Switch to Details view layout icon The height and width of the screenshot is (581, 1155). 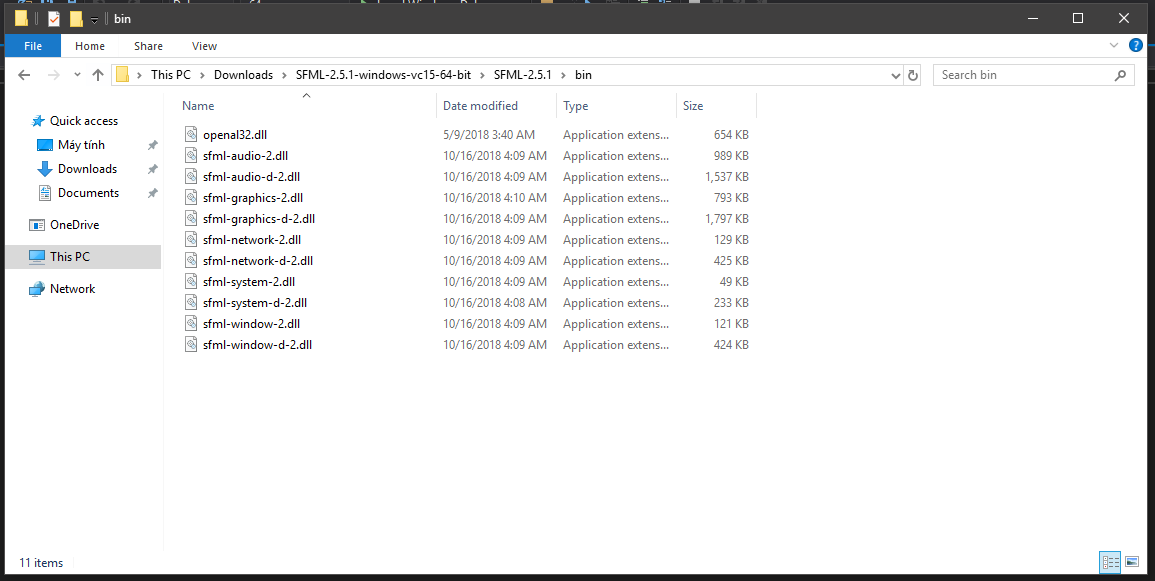tap(1110, 563)
